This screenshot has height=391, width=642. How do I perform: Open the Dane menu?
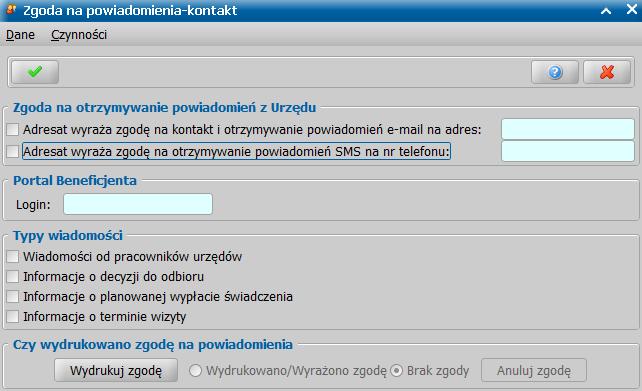pyautogui.click(x=20, y=35)
